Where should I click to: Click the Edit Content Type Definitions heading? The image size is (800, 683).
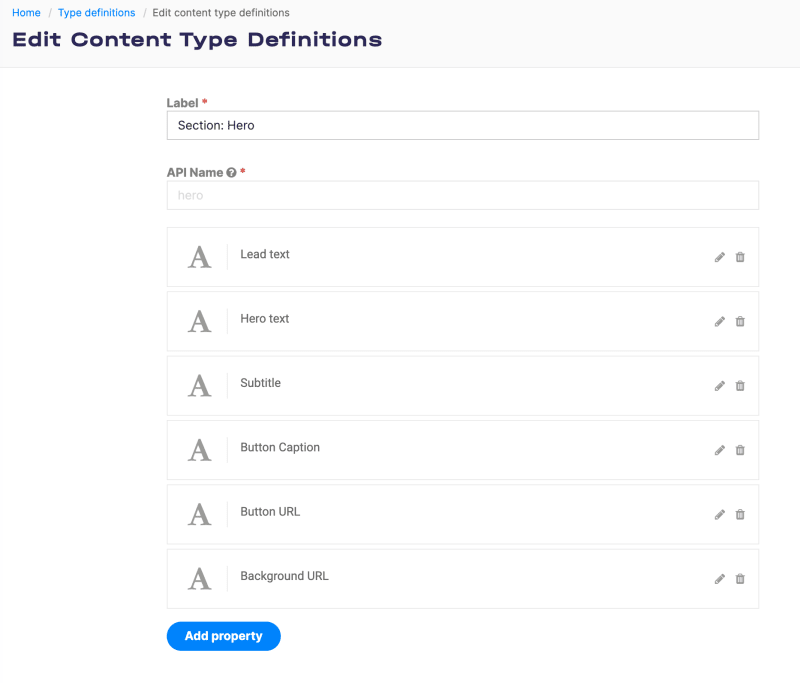pos(197,40)
